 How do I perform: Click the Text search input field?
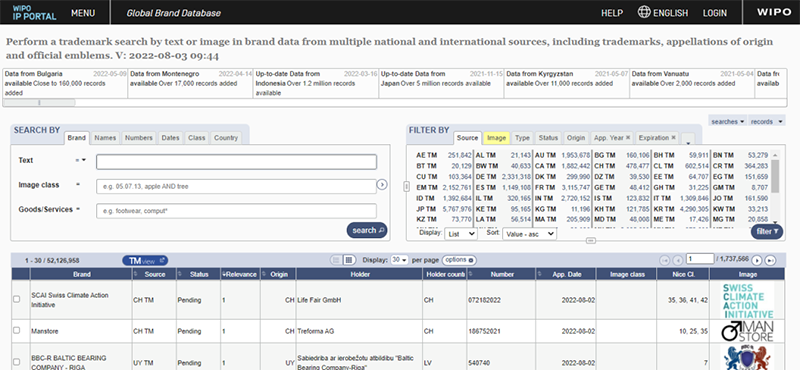(x=236, y=162)
